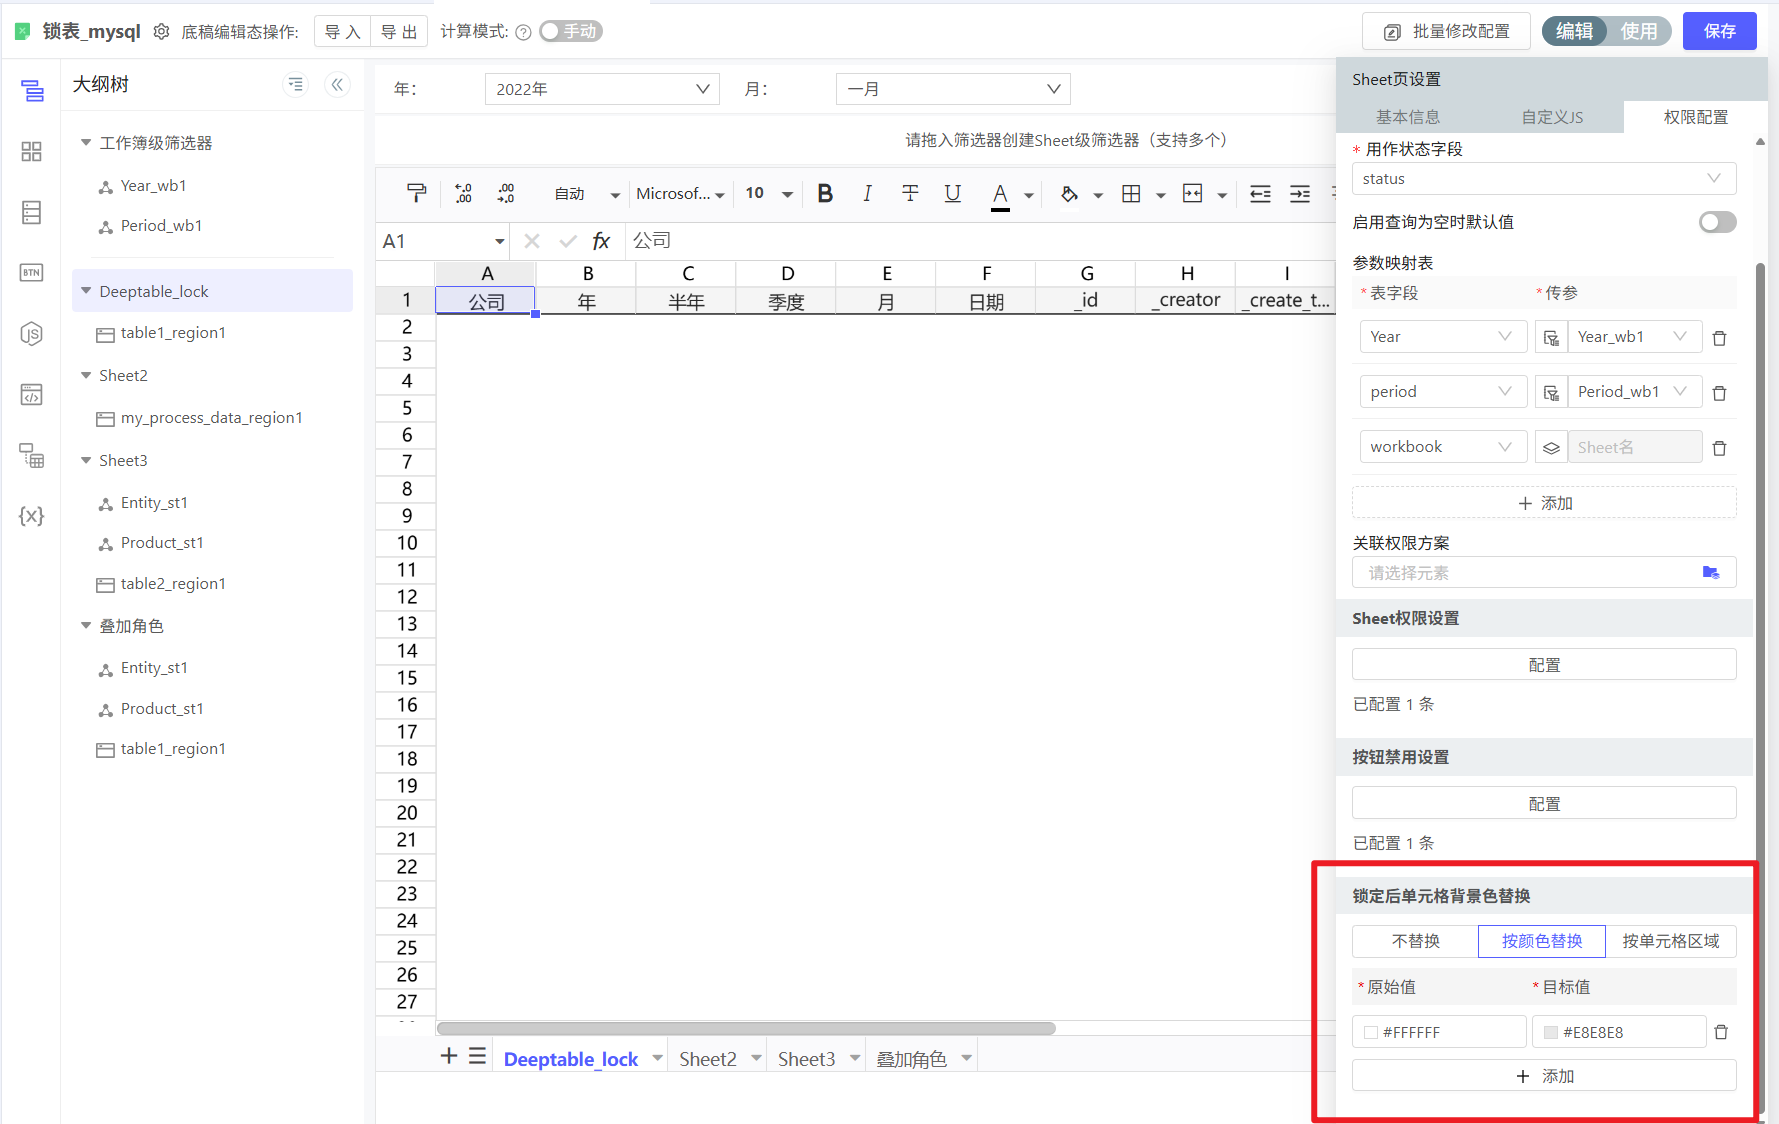Open the year 2022年 dropdown
Screen dimensions: 1779x1124
[x=601, y=89]
